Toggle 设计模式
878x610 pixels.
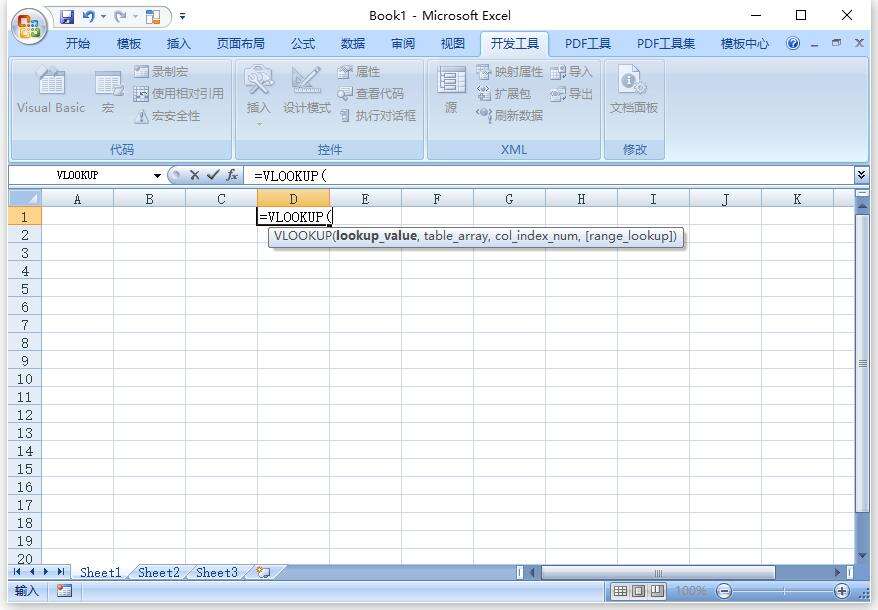[306, 90]
